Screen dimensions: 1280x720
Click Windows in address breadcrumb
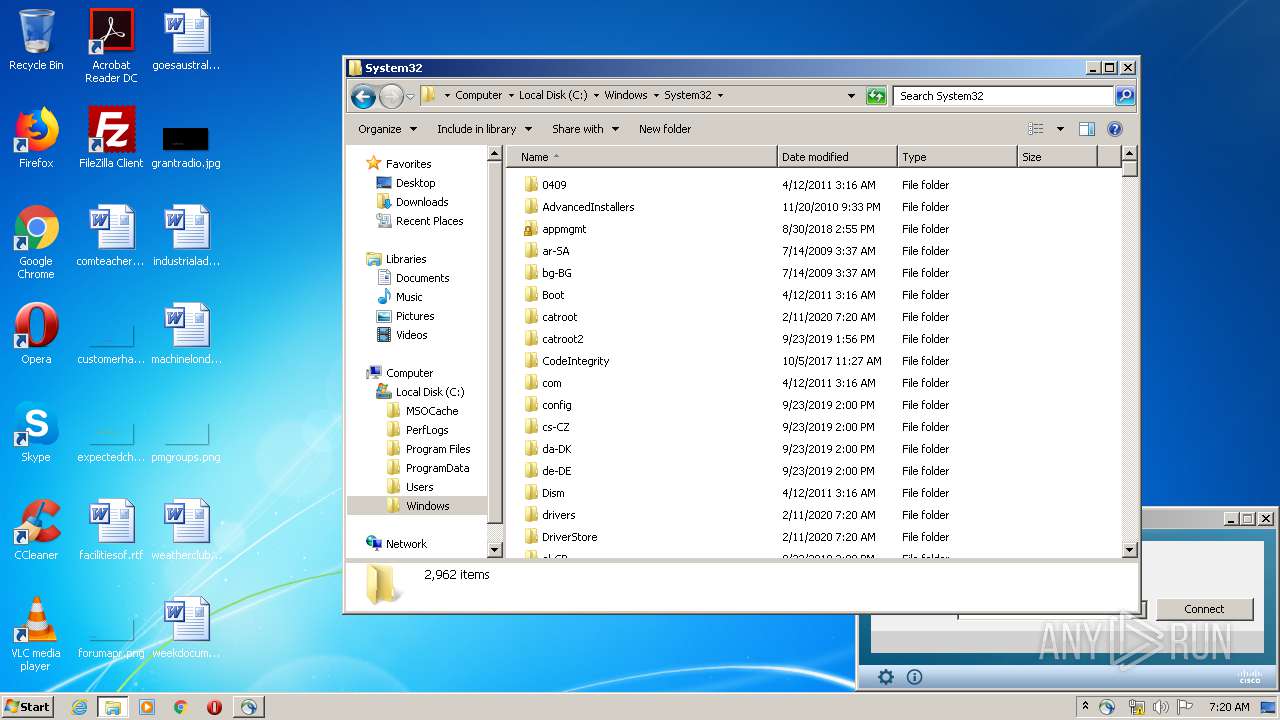coord(626,96)
